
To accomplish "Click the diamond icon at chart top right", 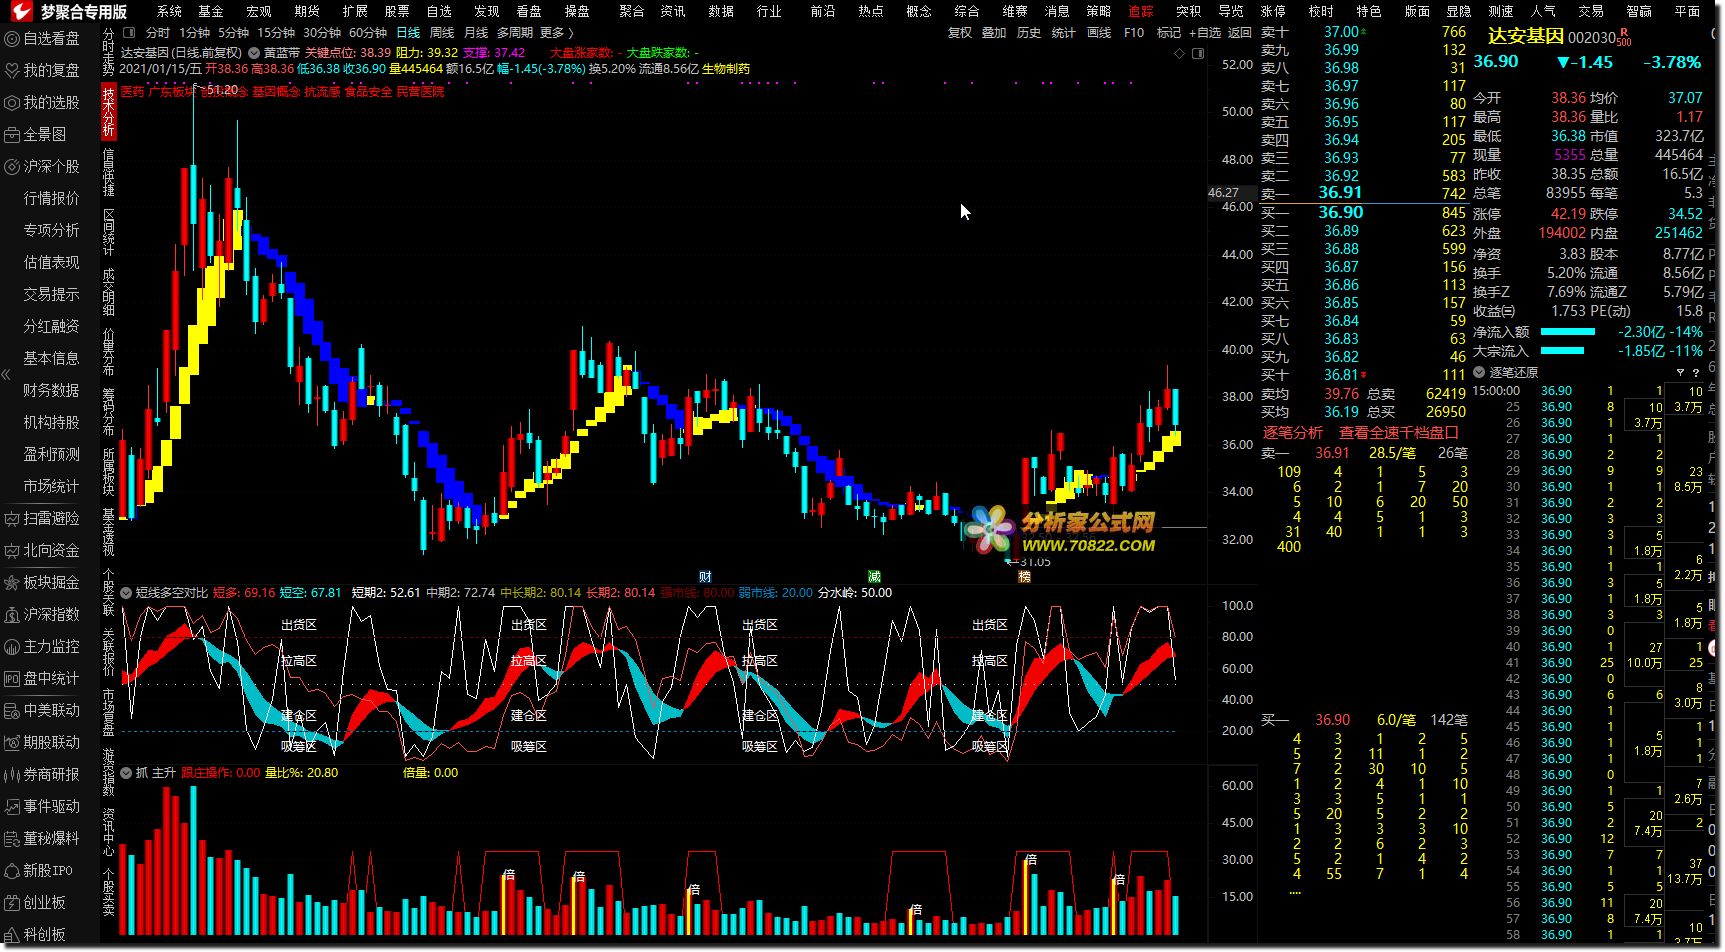I will click(1179, 53).
